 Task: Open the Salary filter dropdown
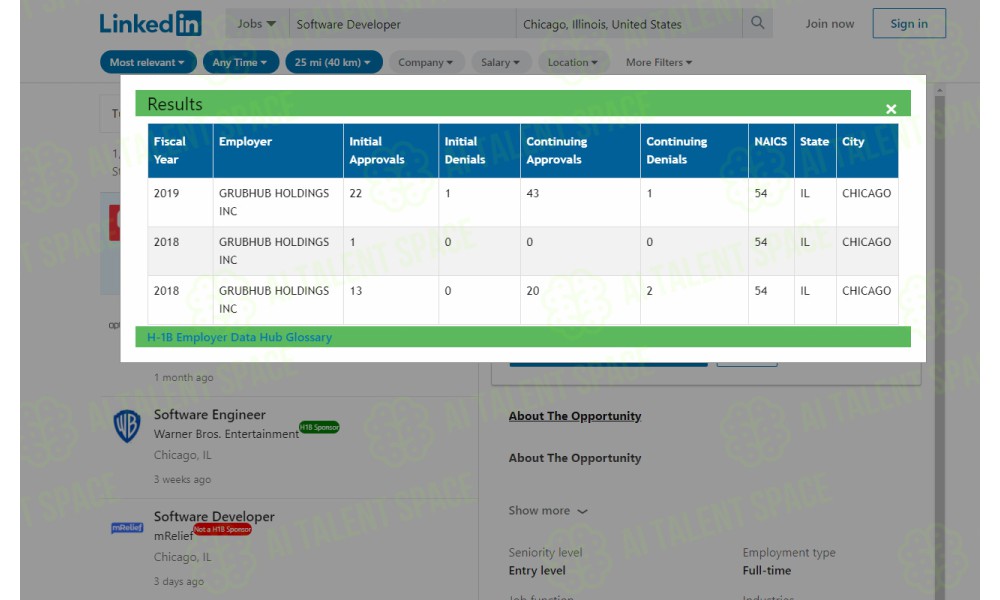[500, 62]
